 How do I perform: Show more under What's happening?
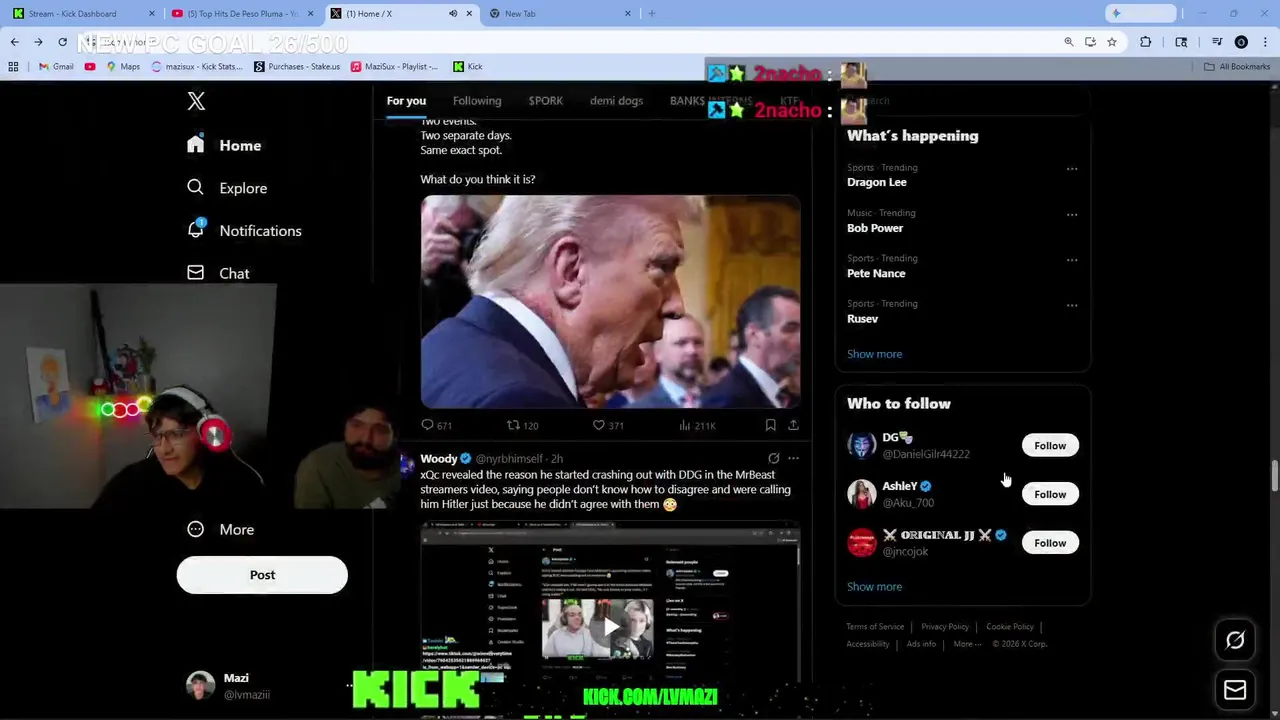tap(874, 354)
